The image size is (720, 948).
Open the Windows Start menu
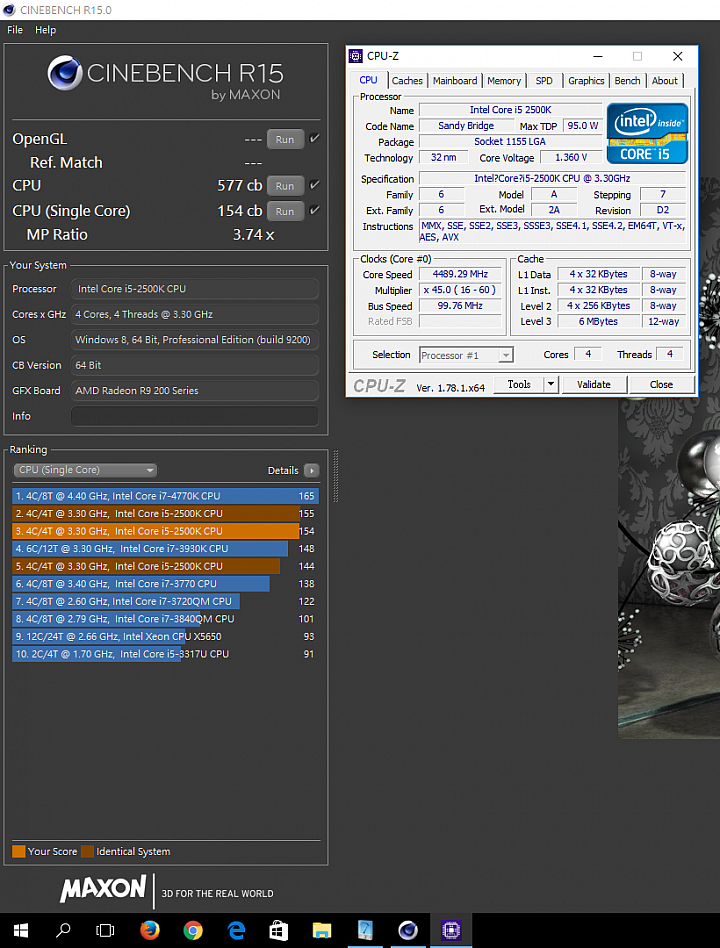point(21,930)
